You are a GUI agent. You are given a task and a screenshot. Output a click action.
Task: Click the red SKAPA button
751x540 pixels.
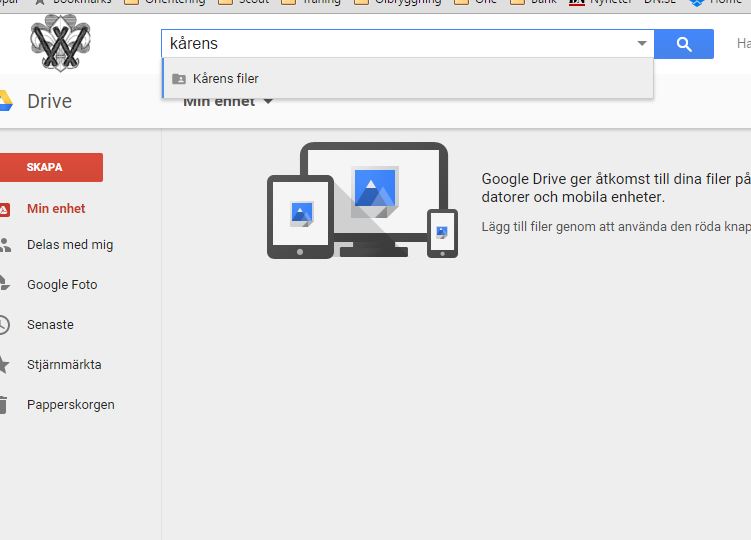51,167
